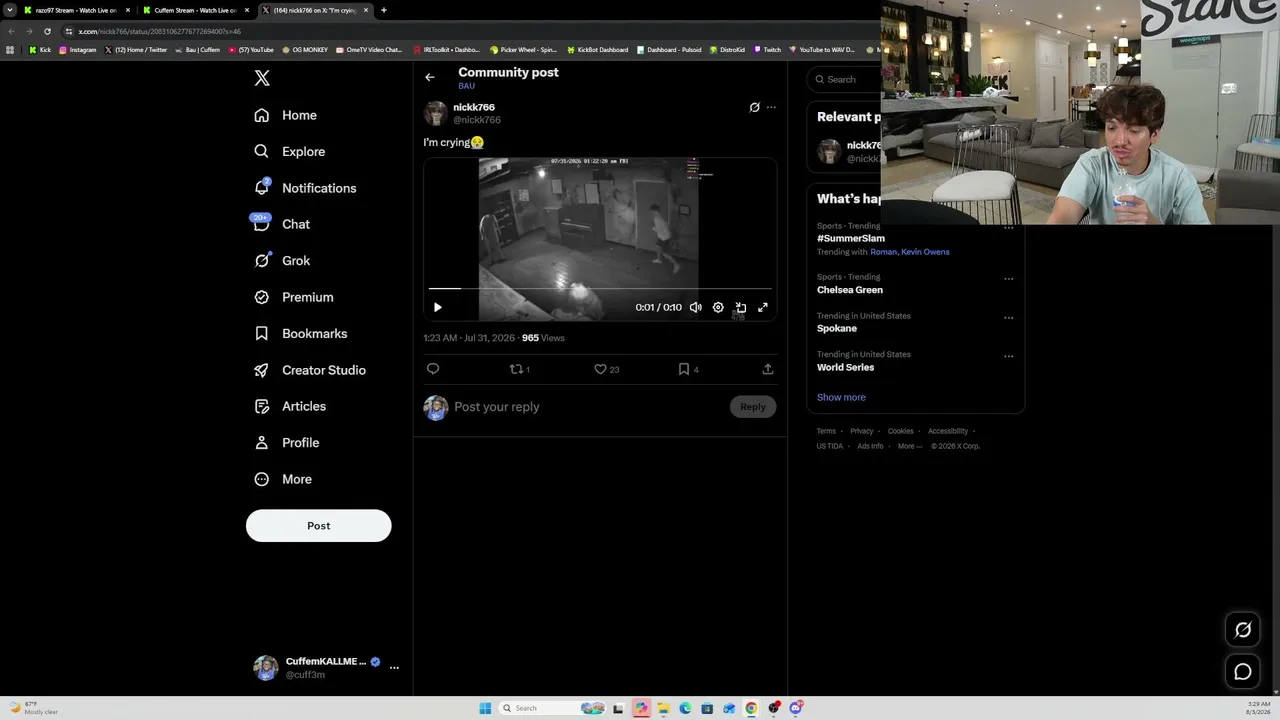Open the BAU community link

pos(466,86)
